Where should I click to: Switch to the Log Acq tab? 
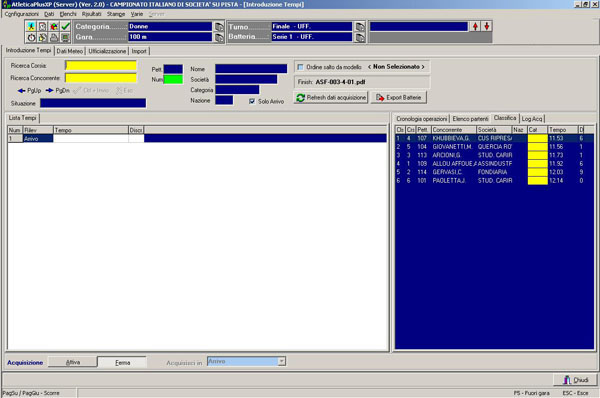pos(532,119)
